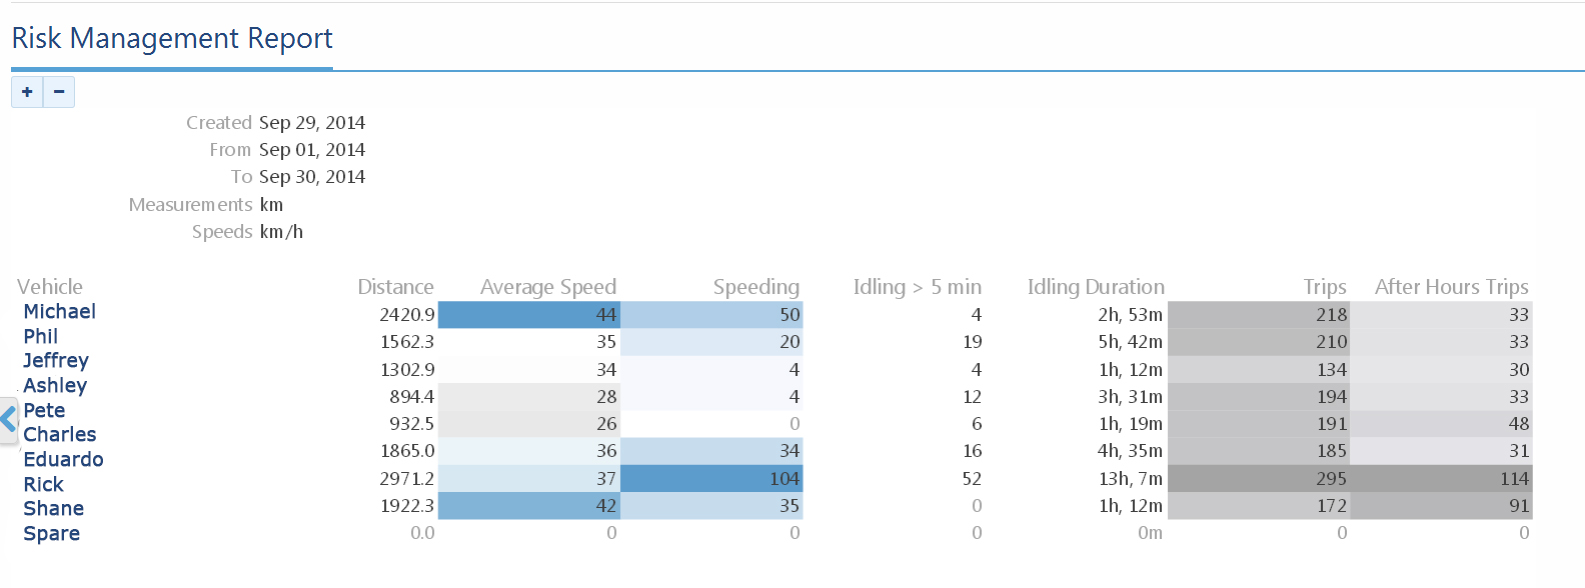Select the Spare vehicle entry
1585x588 pixels.
coord(51,534)
